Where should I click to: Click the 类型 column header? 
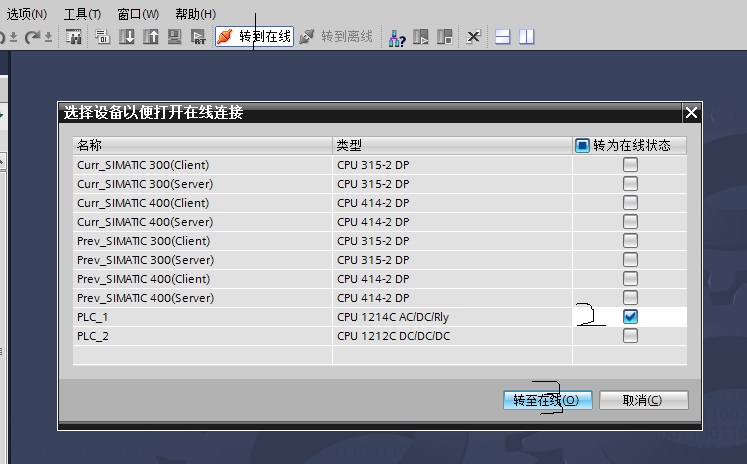point(452,145)
